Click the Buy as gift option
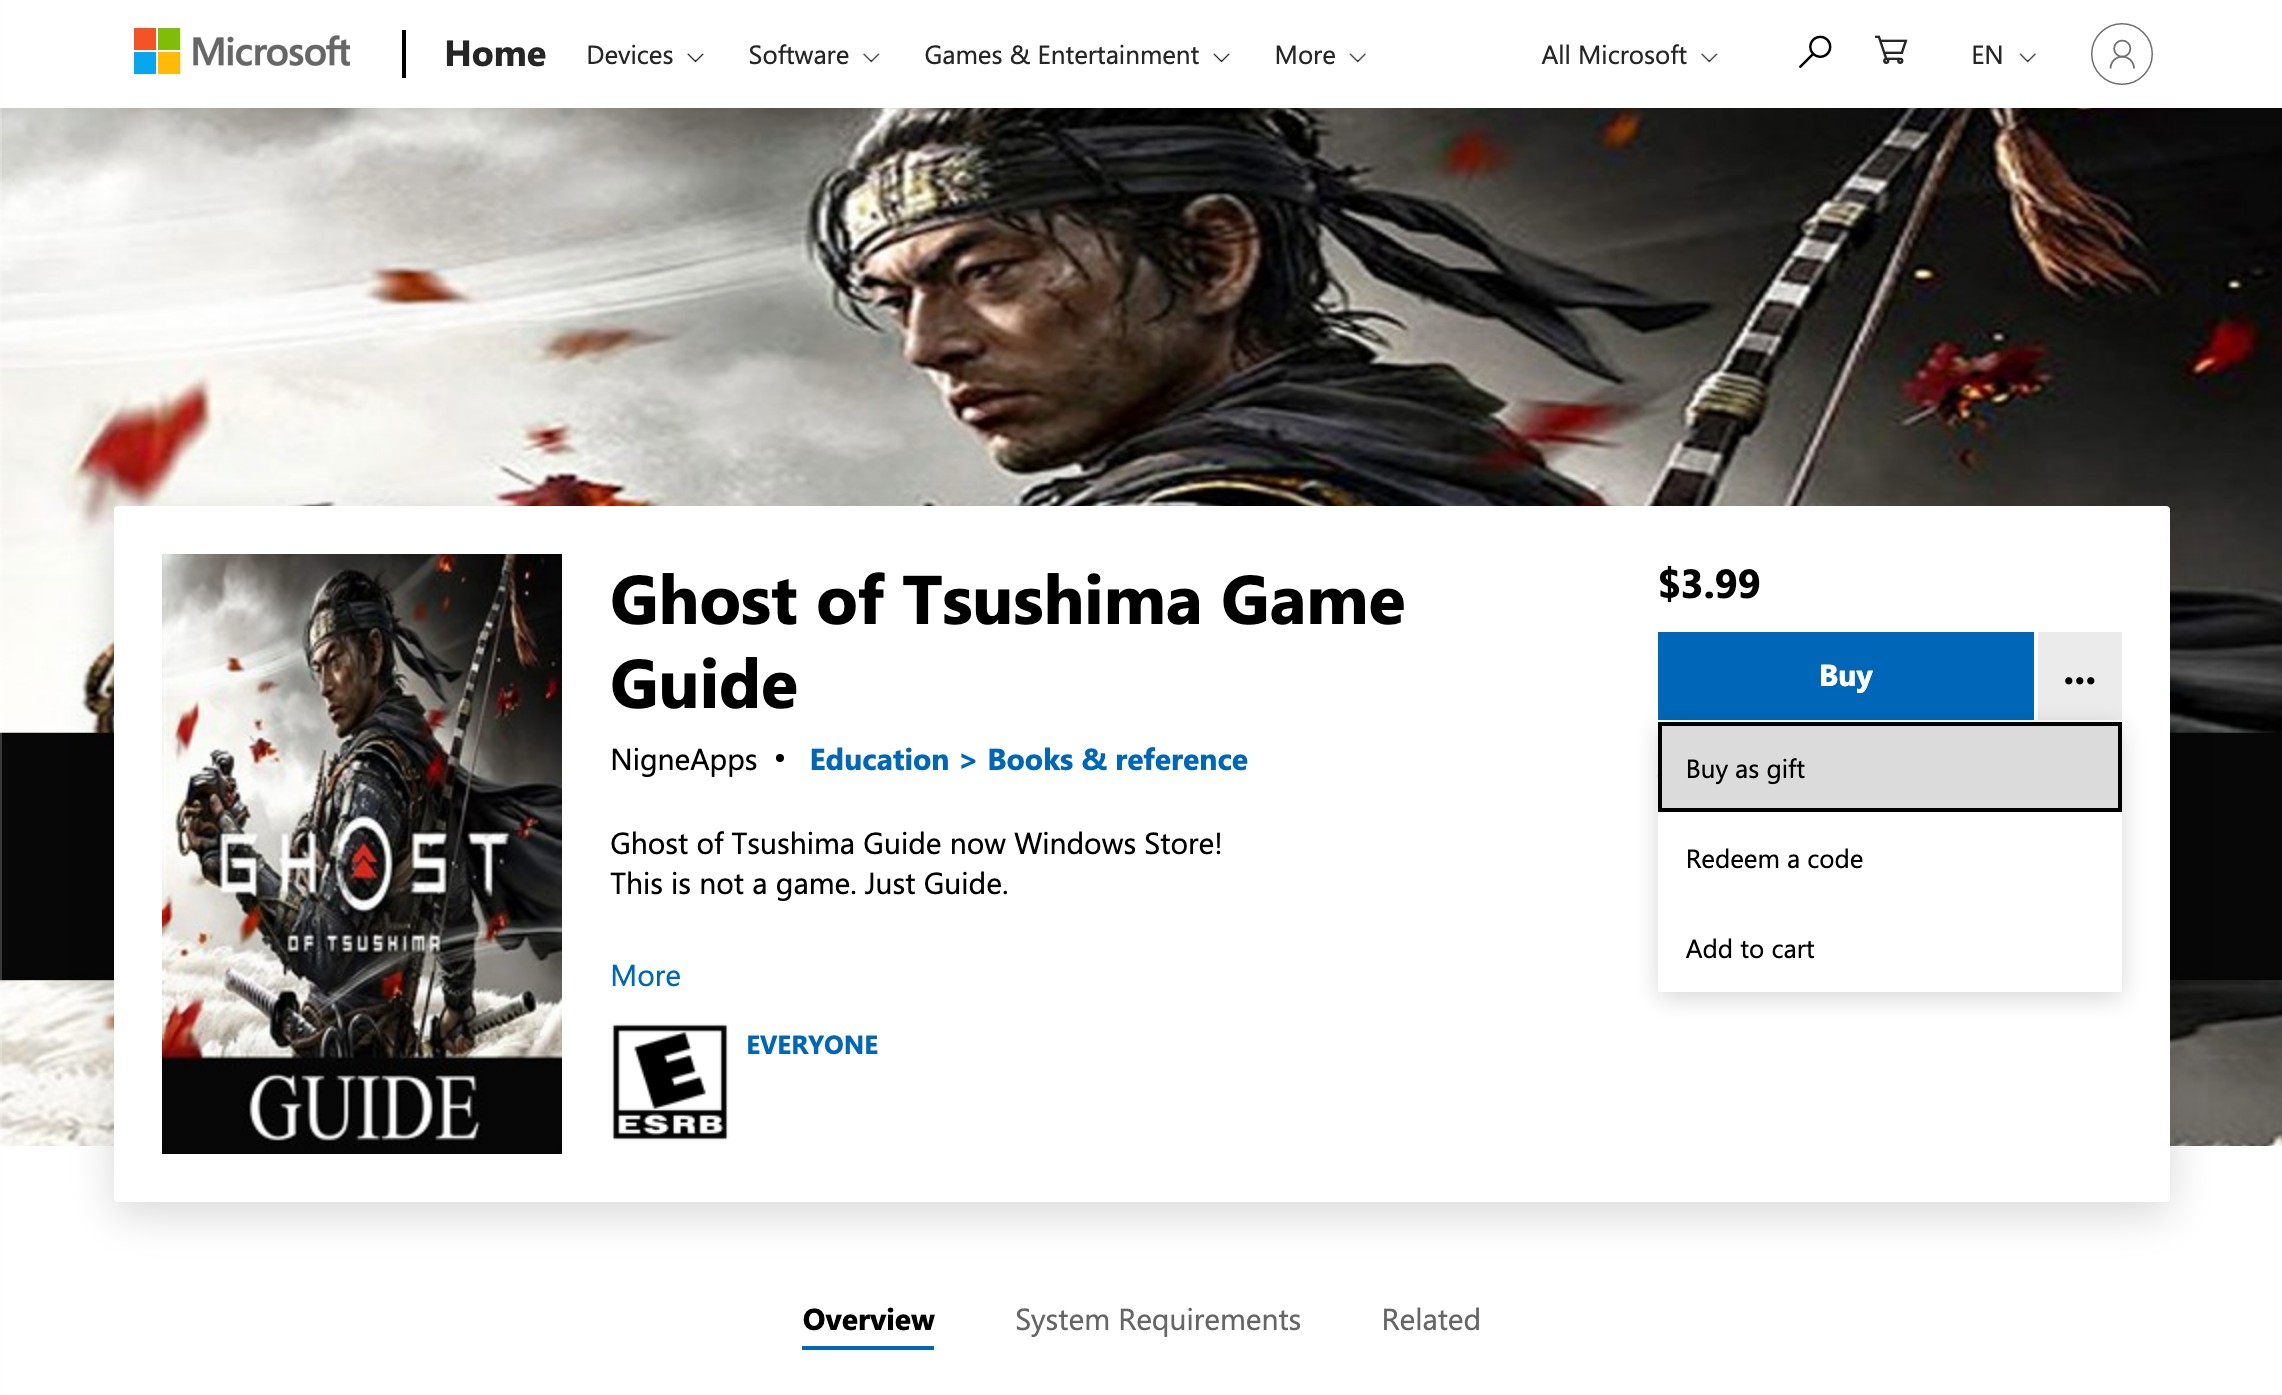 pos(1889,768)
